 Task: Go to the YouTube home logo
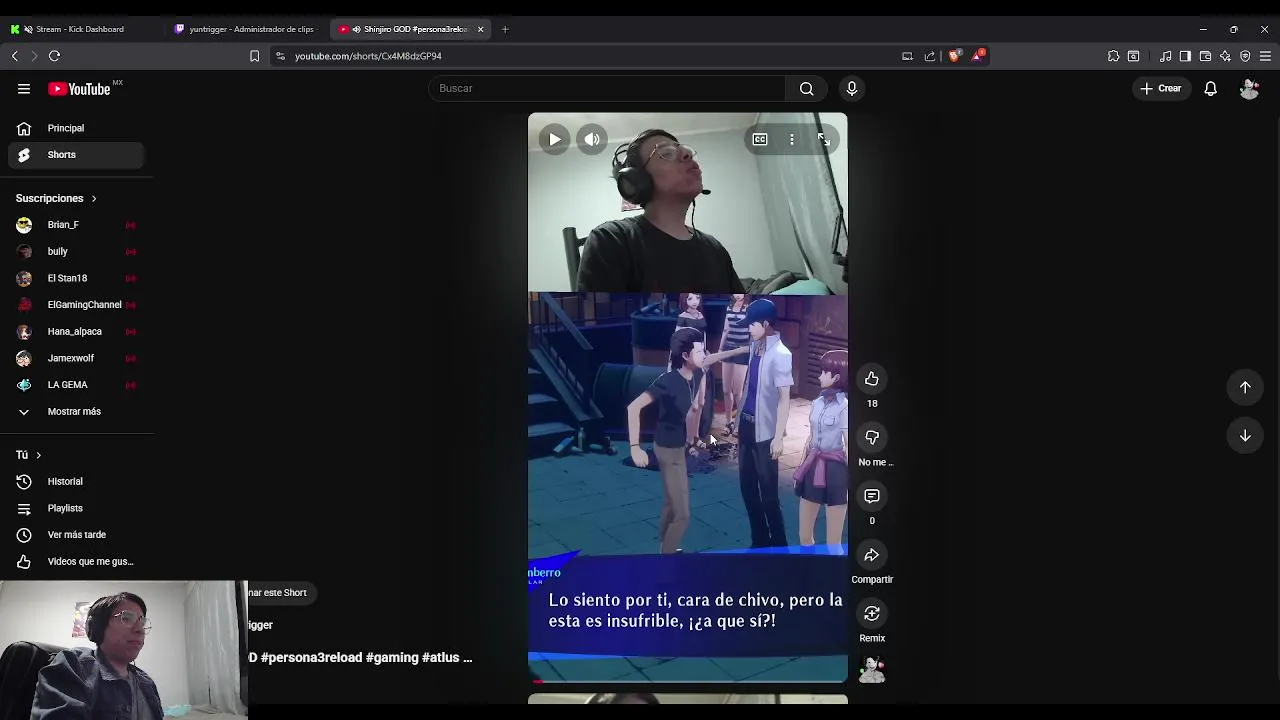pos(79,89)
